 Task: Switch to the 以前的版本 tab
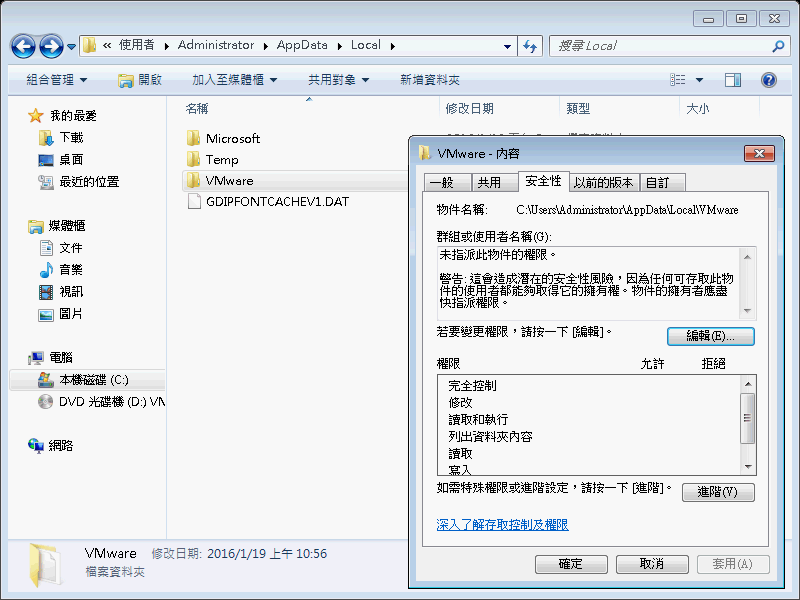pos(604,183)
